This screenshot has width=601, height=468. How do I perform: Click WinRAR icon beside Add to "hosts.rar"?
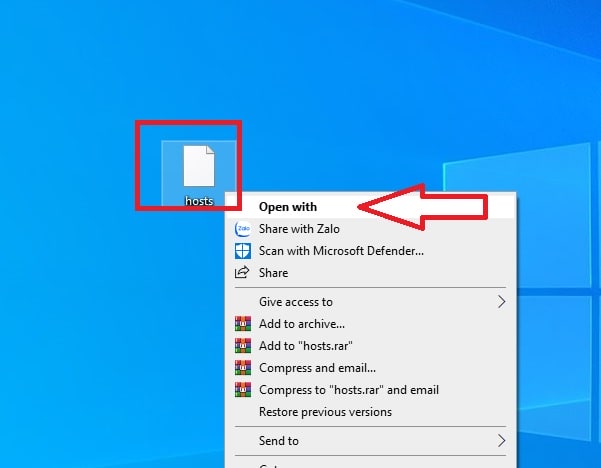[x=243, y=346]
